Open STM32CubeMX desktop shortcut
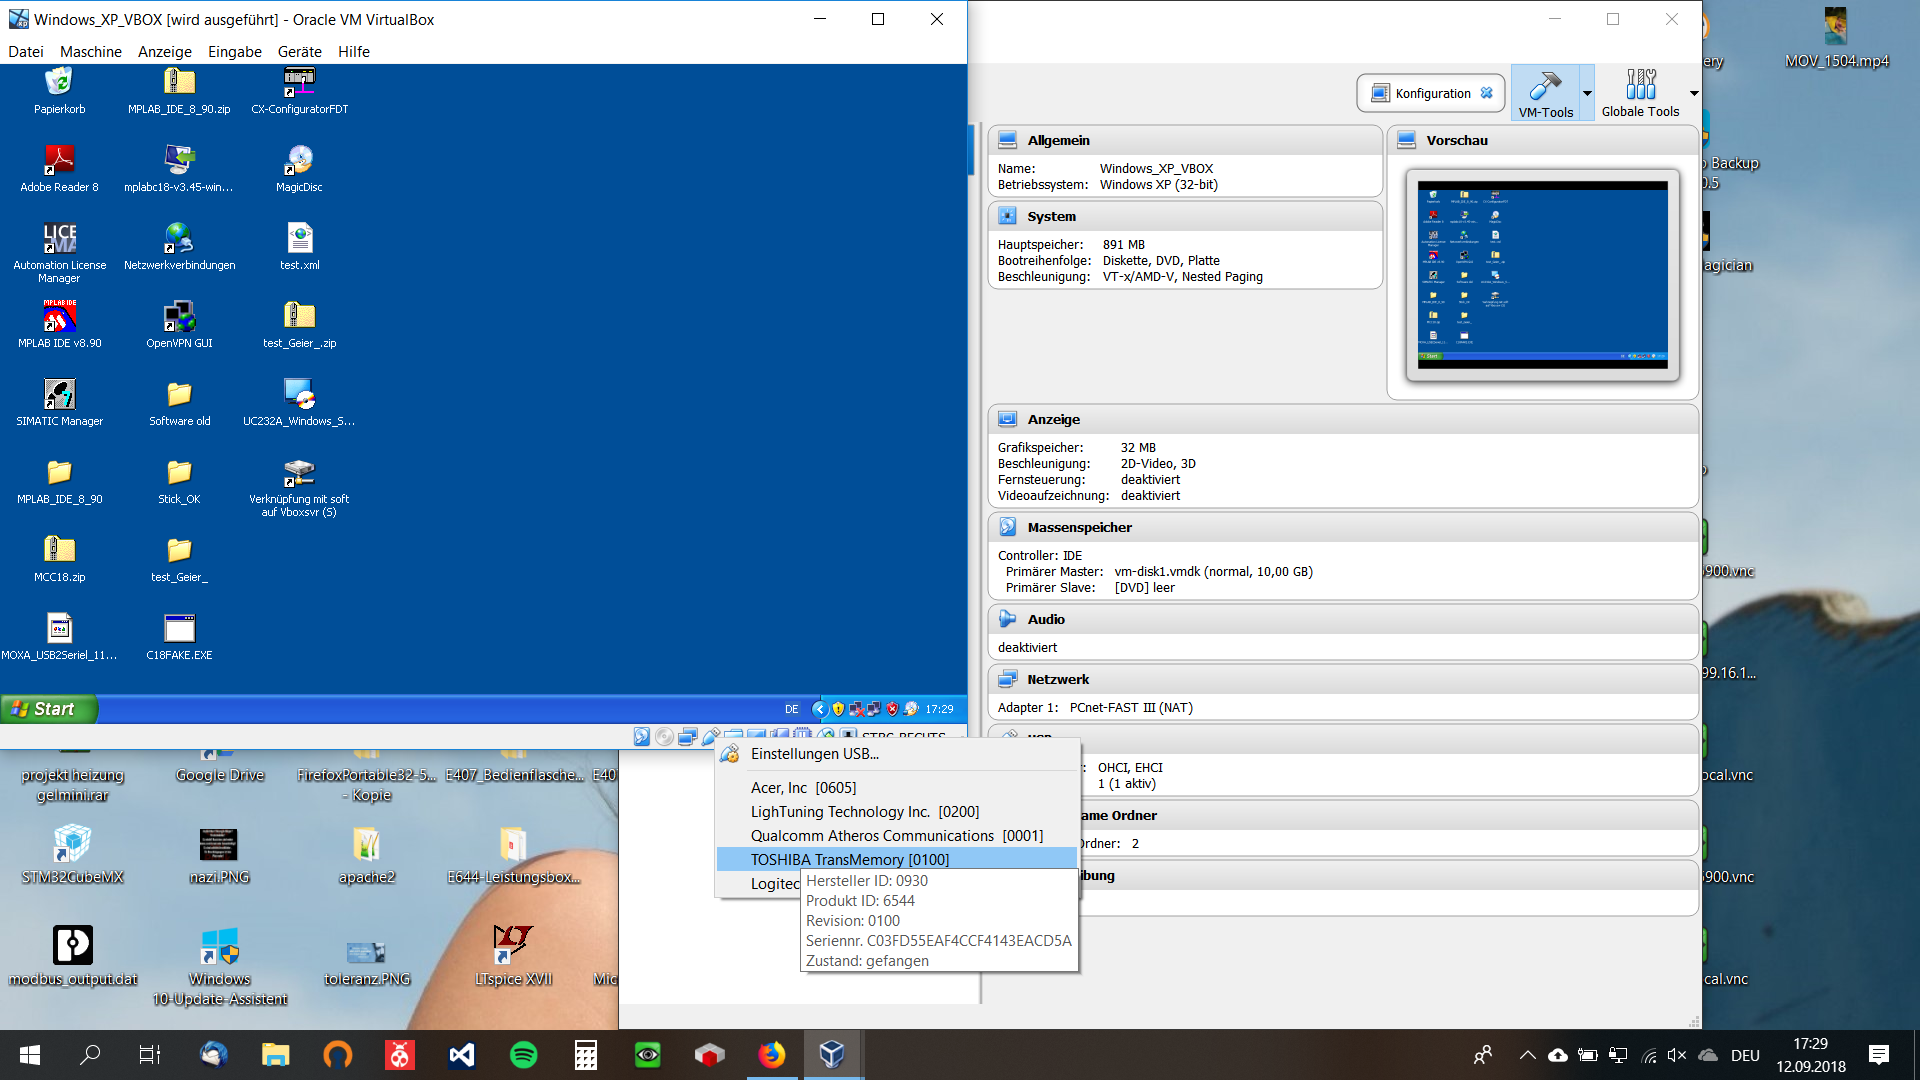This screenshot has width=1920, height=1080. pos(72,855)
